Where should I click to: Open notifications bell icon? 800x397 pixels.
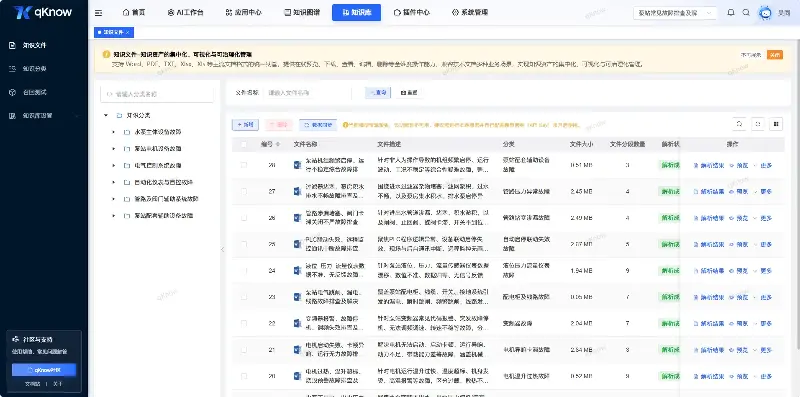click(x=731, y=13)
